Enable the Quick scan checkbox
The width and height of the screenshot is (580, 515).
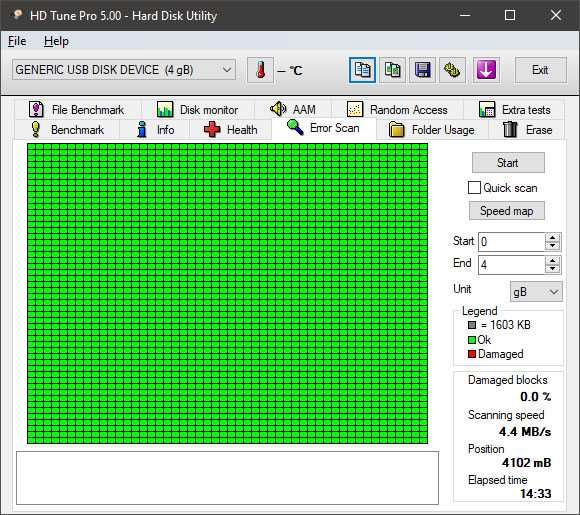pyautogui.click(x=474, y=188)
